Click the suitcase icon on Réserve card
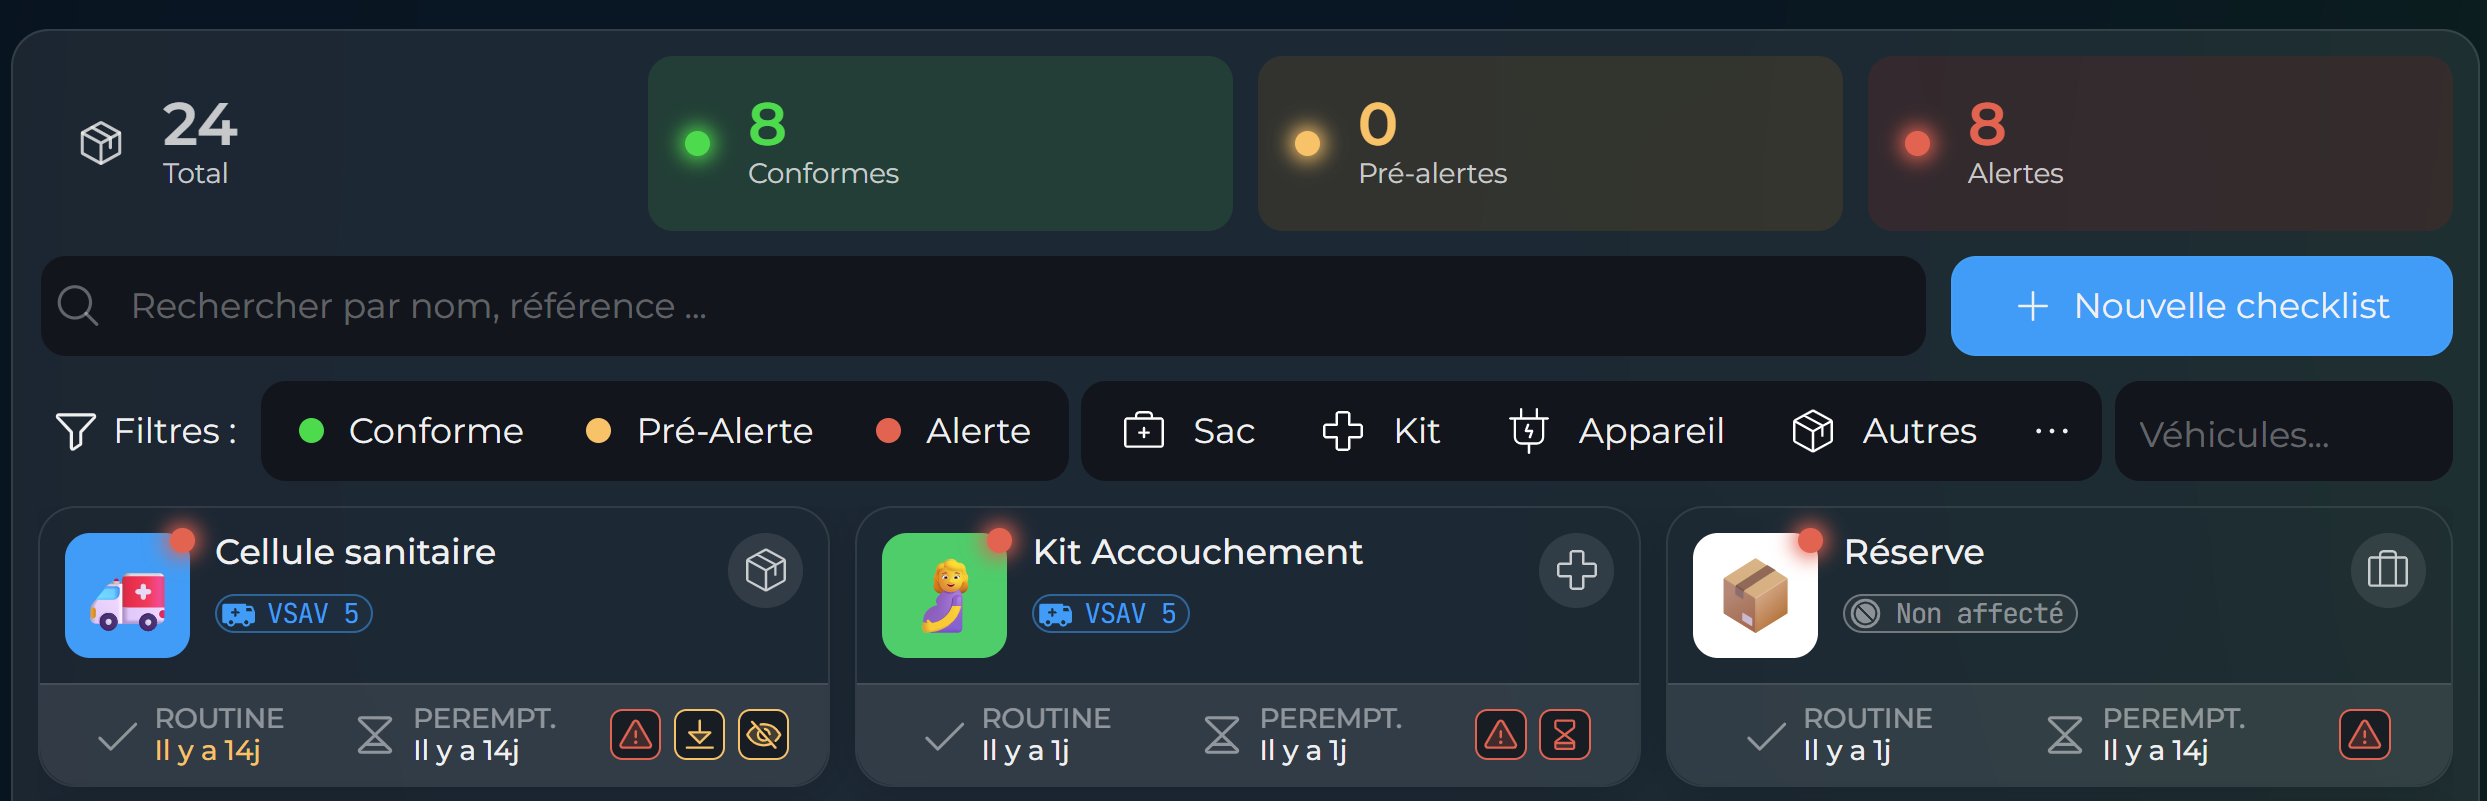Viewport: 2487px width, 801px height. coord(2387,571)
